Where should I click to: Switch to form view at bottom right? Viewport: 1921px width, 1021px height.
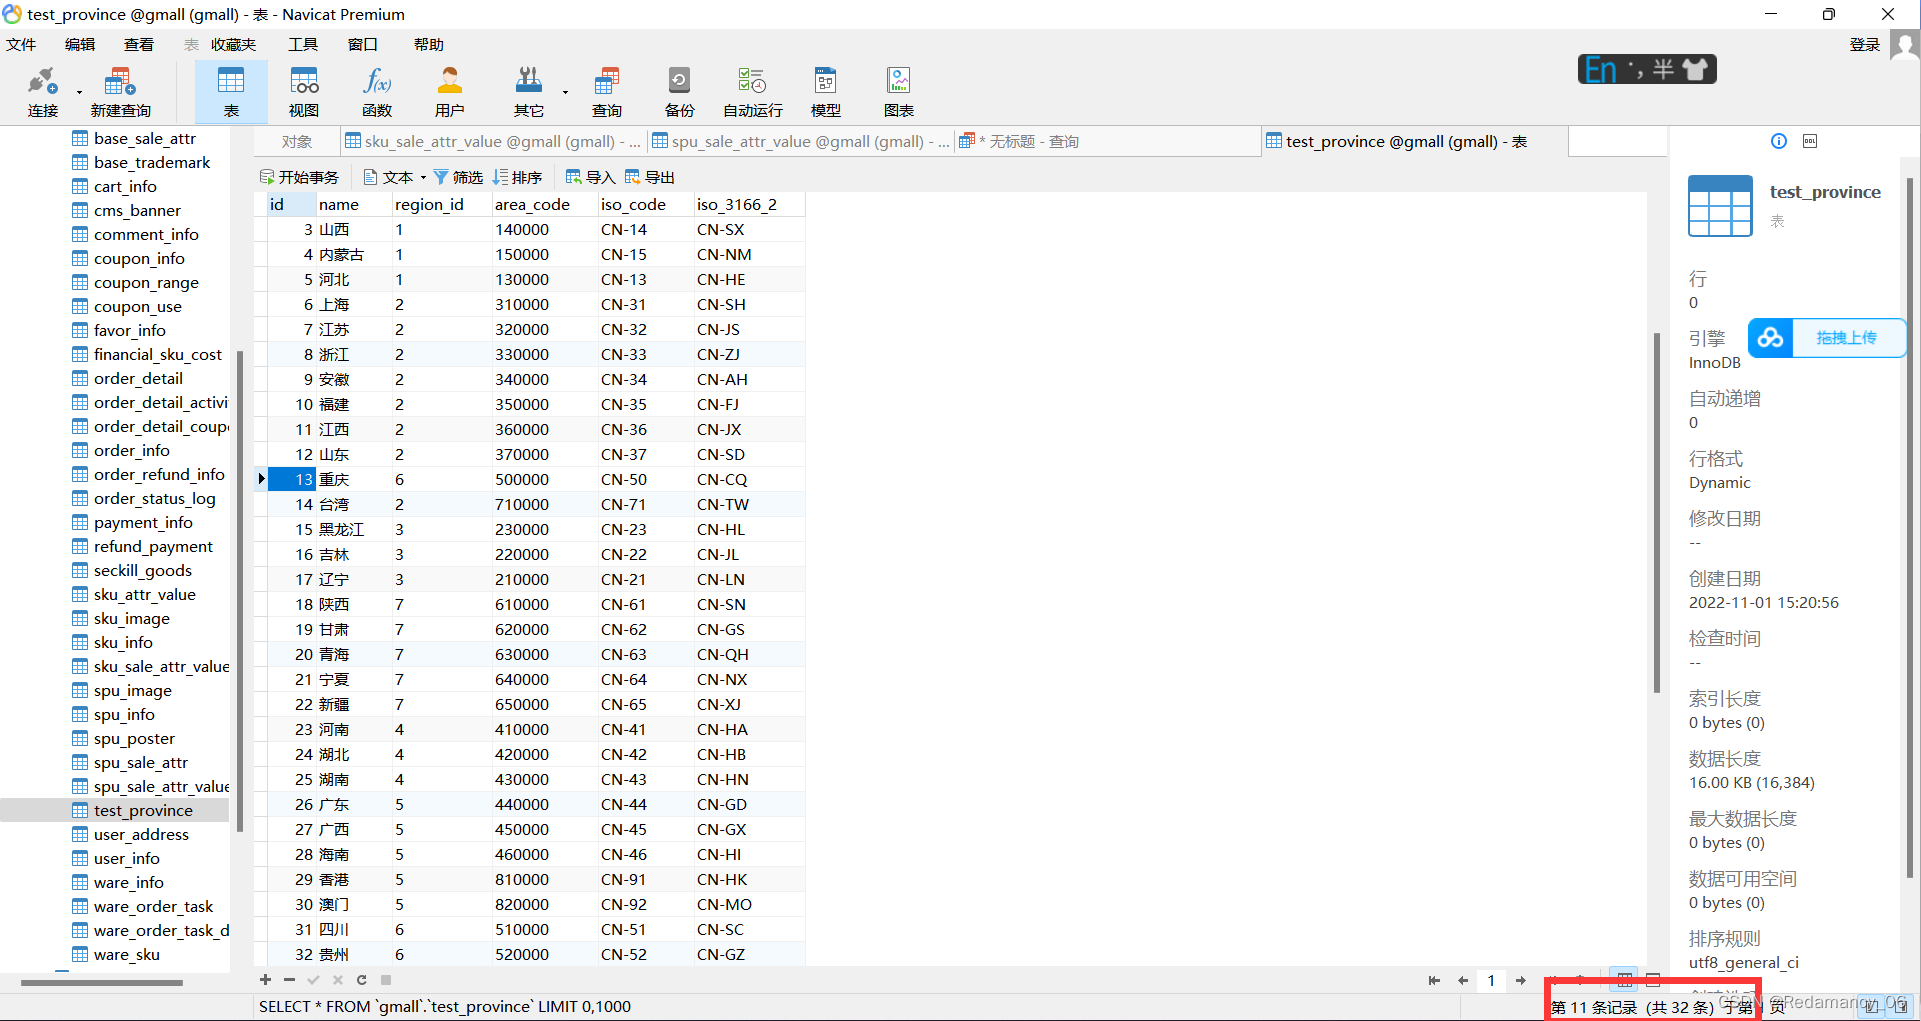(1653, 980)
